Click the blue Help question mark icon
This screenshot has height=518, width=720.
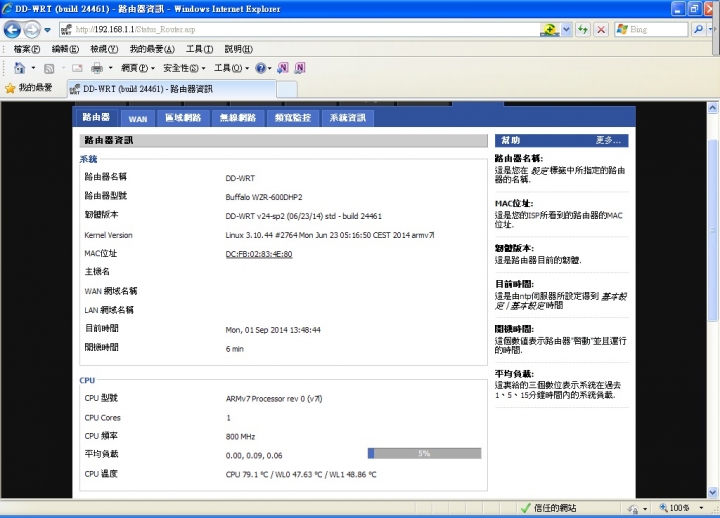click(260, 68)
